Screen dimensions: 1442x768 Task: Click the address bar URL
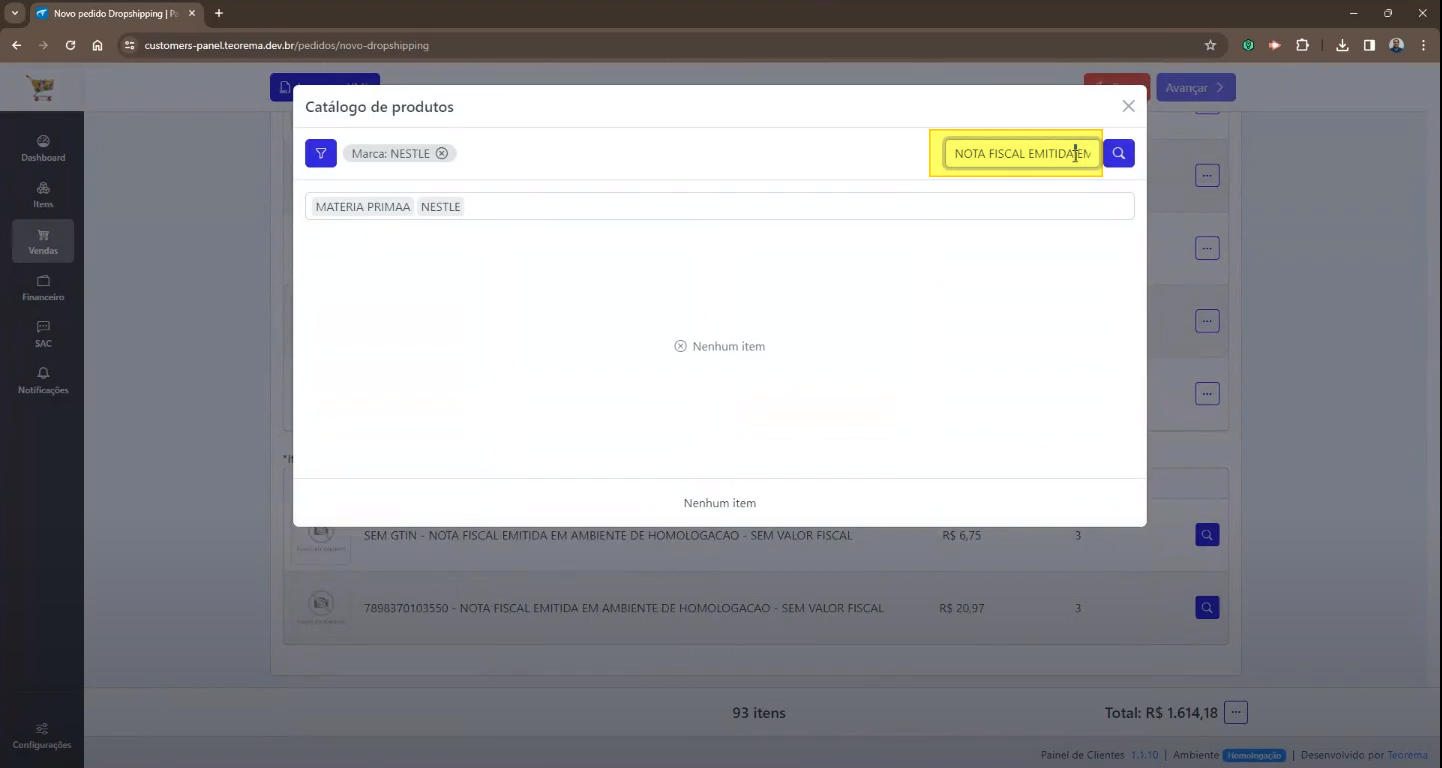click(286, 45)
